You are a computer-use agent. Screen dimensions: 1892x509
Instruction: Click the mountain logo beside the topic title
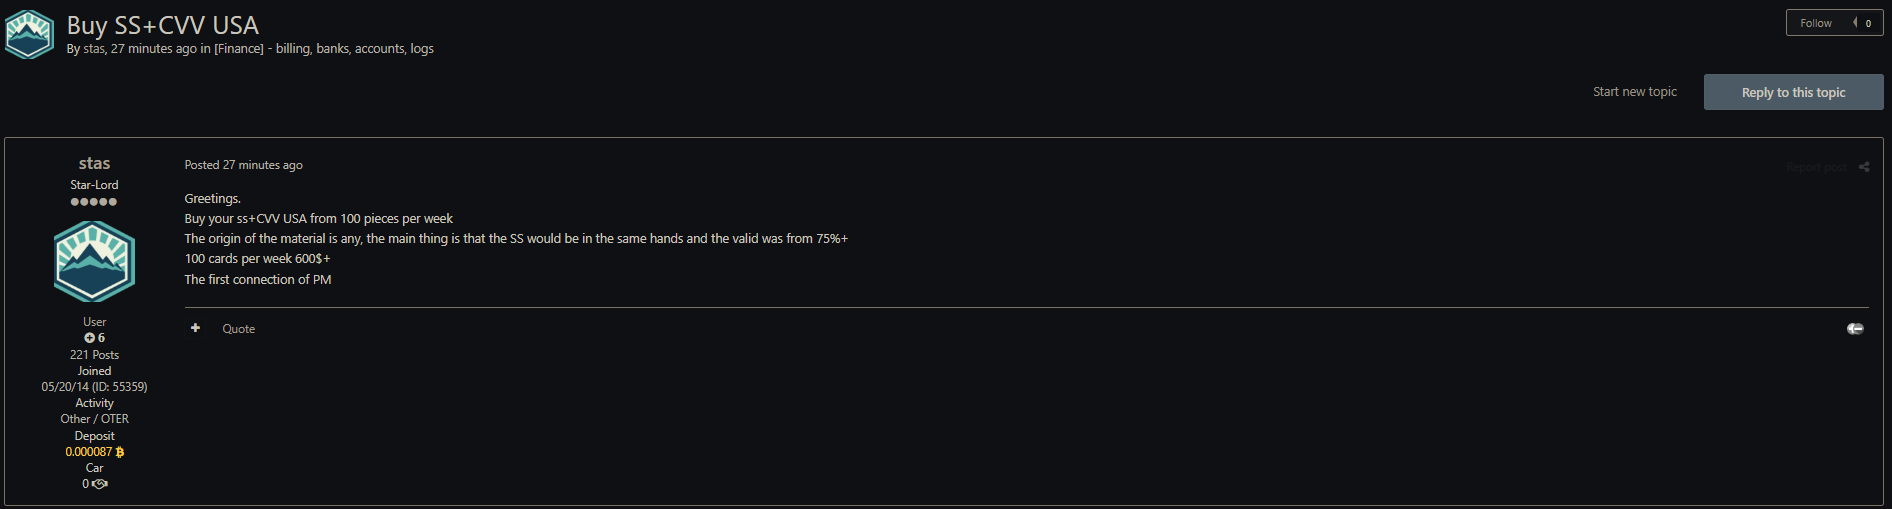point(29,35)
